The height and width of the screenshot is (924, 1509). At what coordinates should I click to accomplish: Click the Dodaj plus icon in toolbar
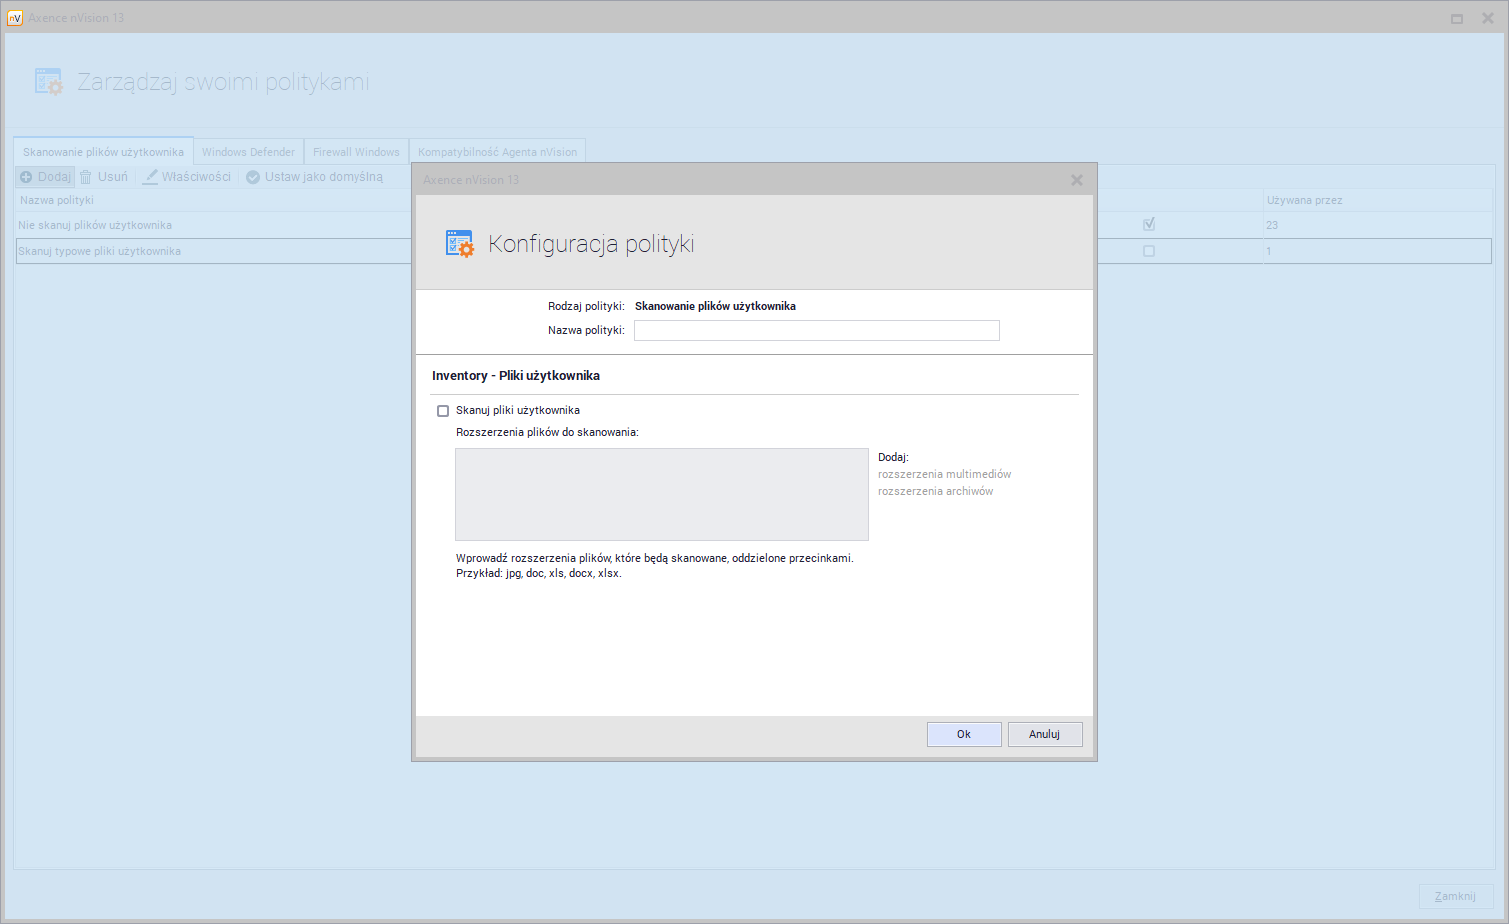point(27,177)
